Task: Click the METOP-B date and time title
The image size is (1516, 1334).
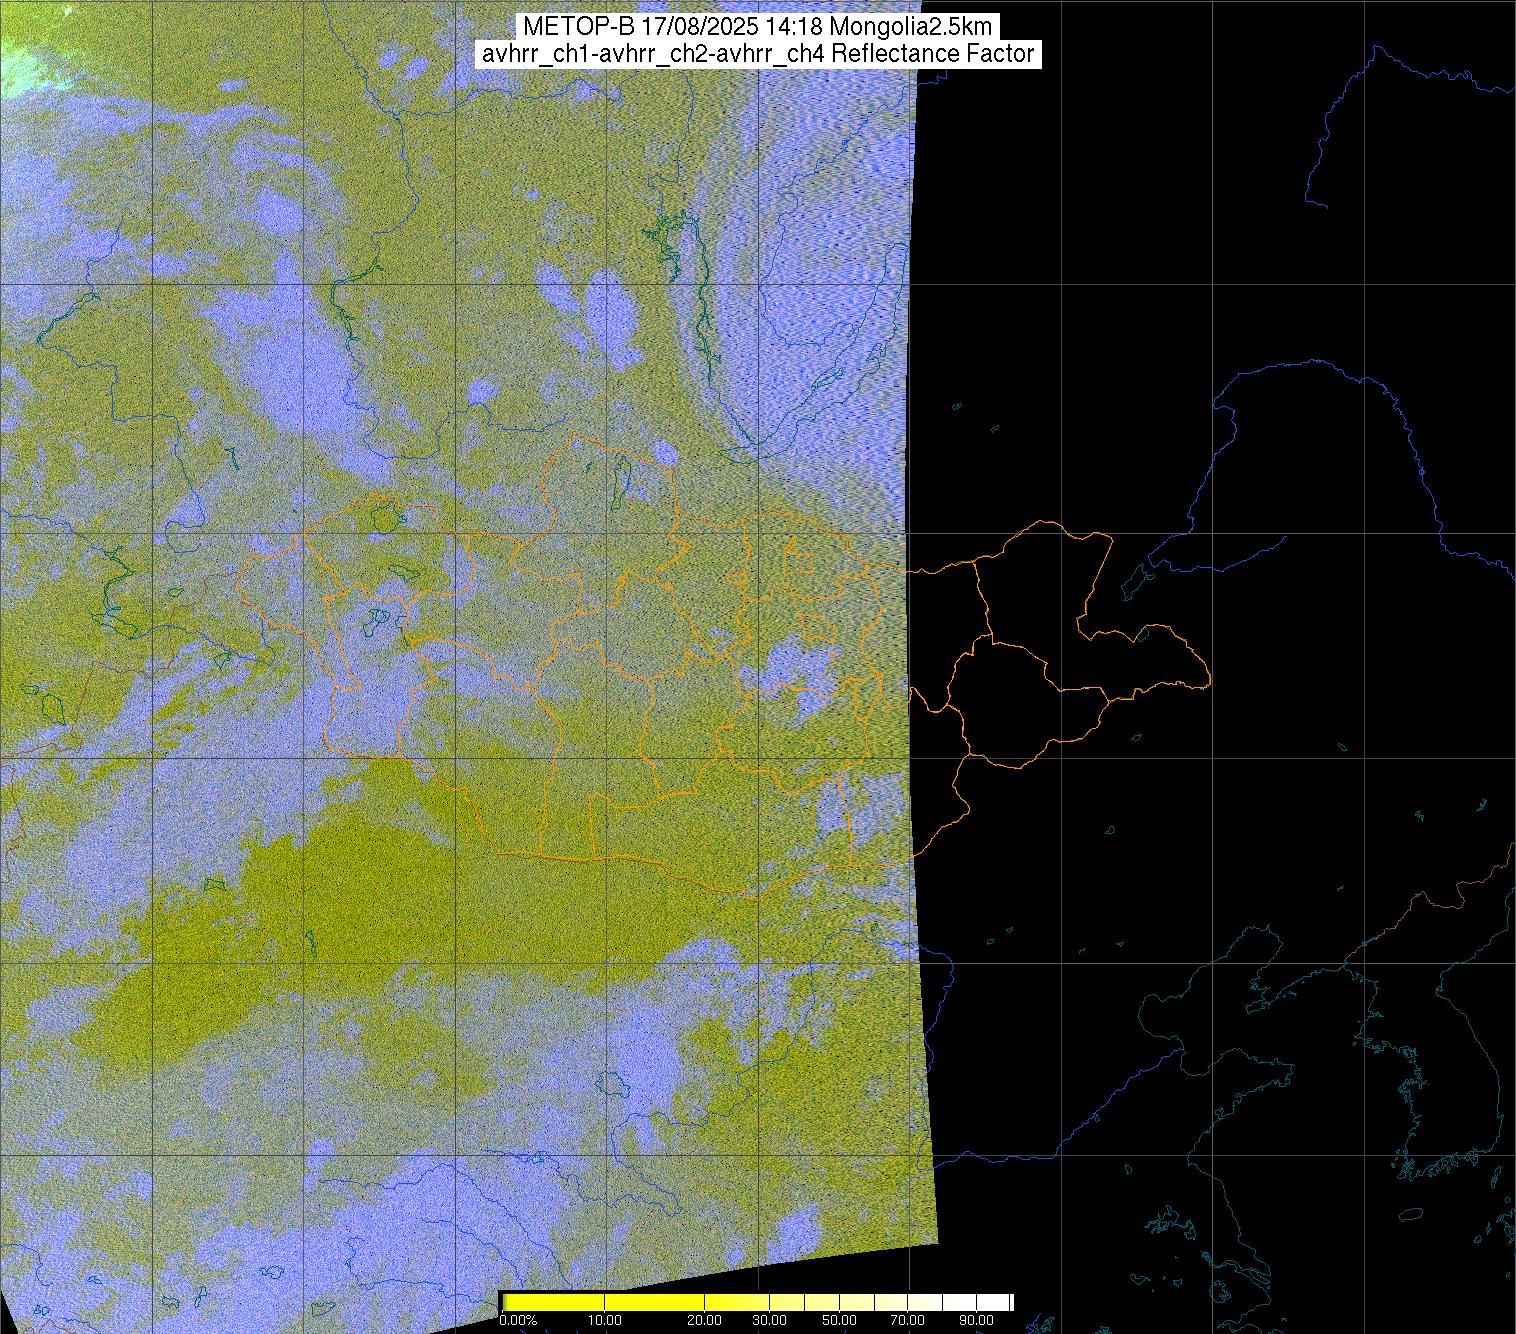Action: 756,26
